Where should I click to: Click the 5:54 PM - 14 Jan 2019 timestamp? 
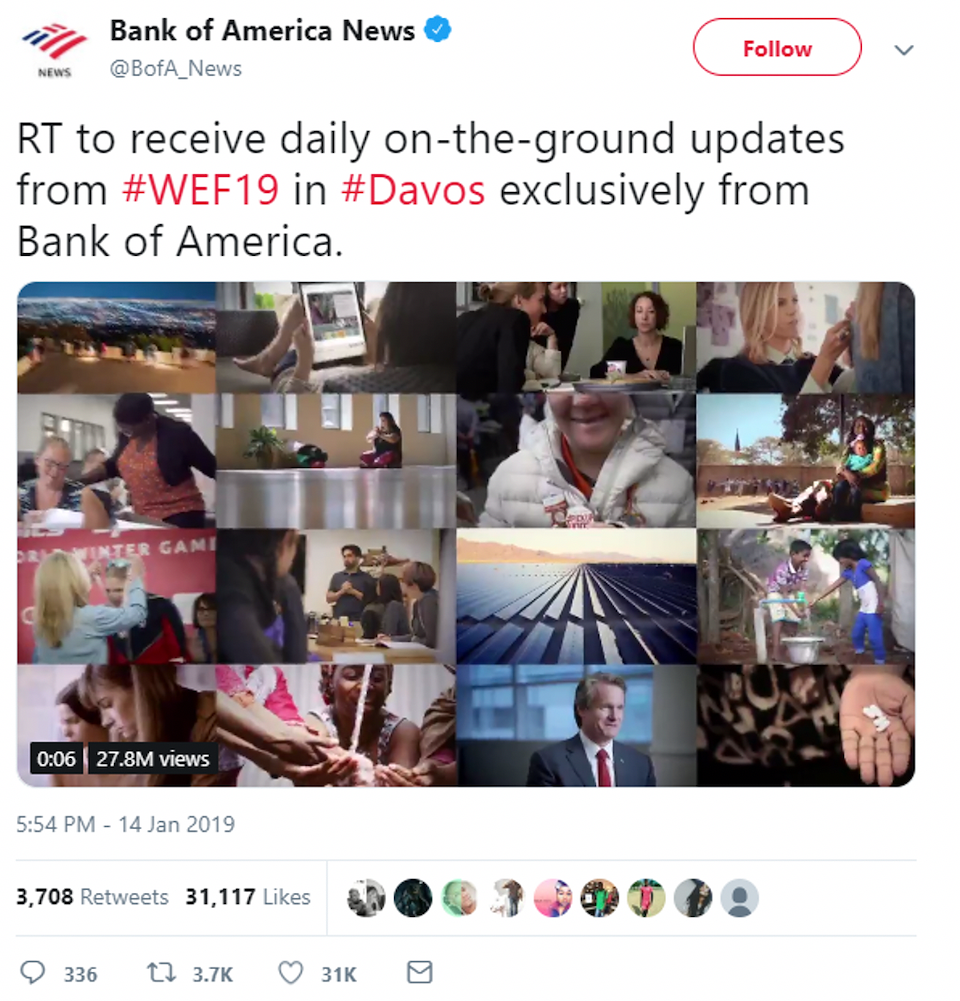(125, 824)
